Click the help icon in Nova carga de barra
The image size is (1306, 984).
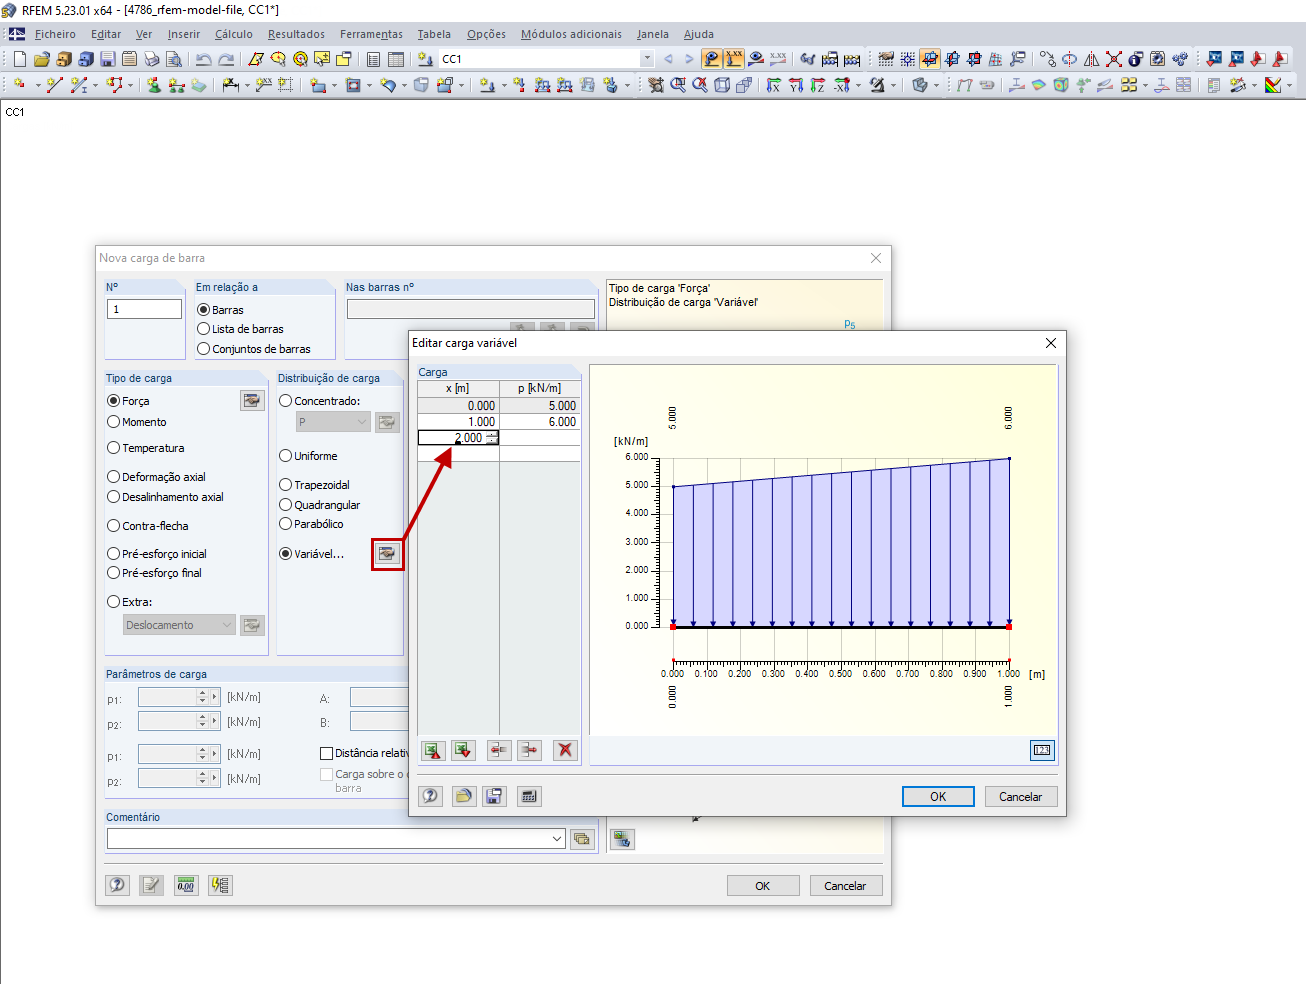click(x=118, y=885)
